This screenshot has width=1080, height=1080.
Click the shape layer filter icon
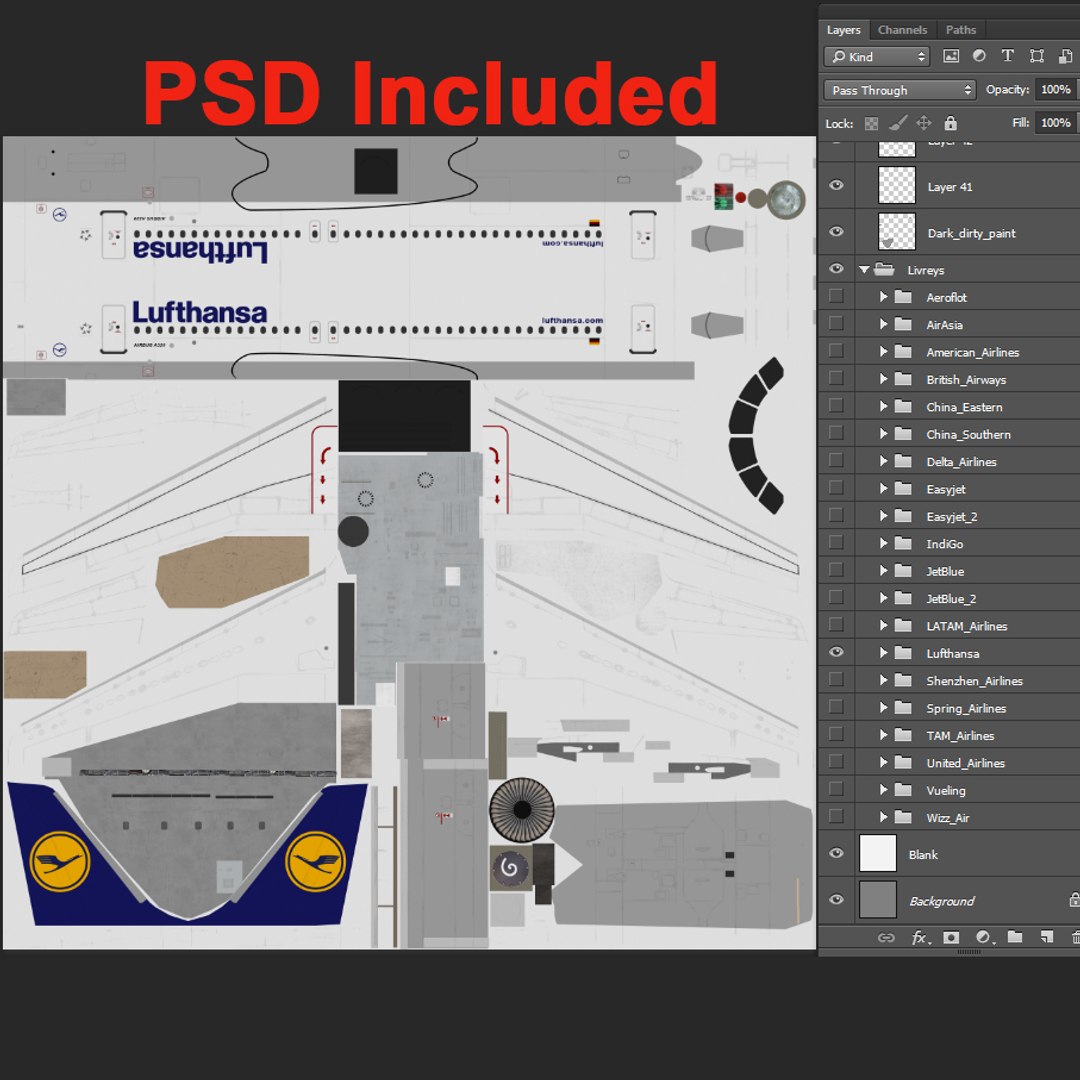(1037, 56)
